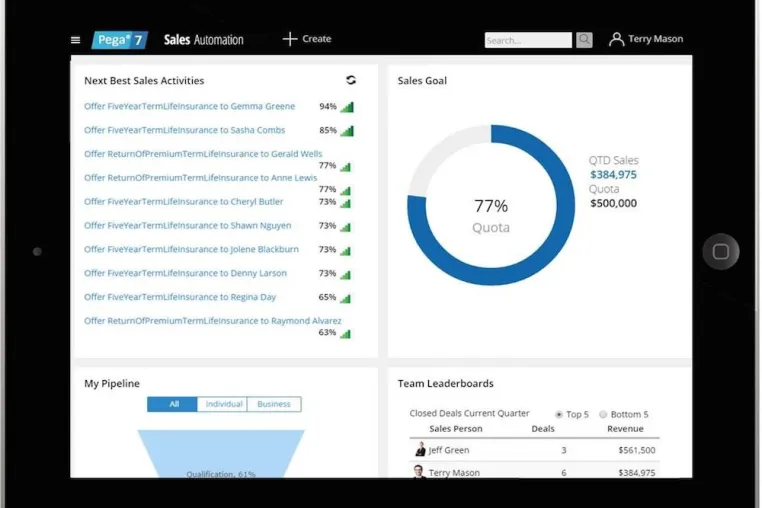The image size is (762, 508).
Task: Click signal bars beside 63%
Action: coord(346,333)
